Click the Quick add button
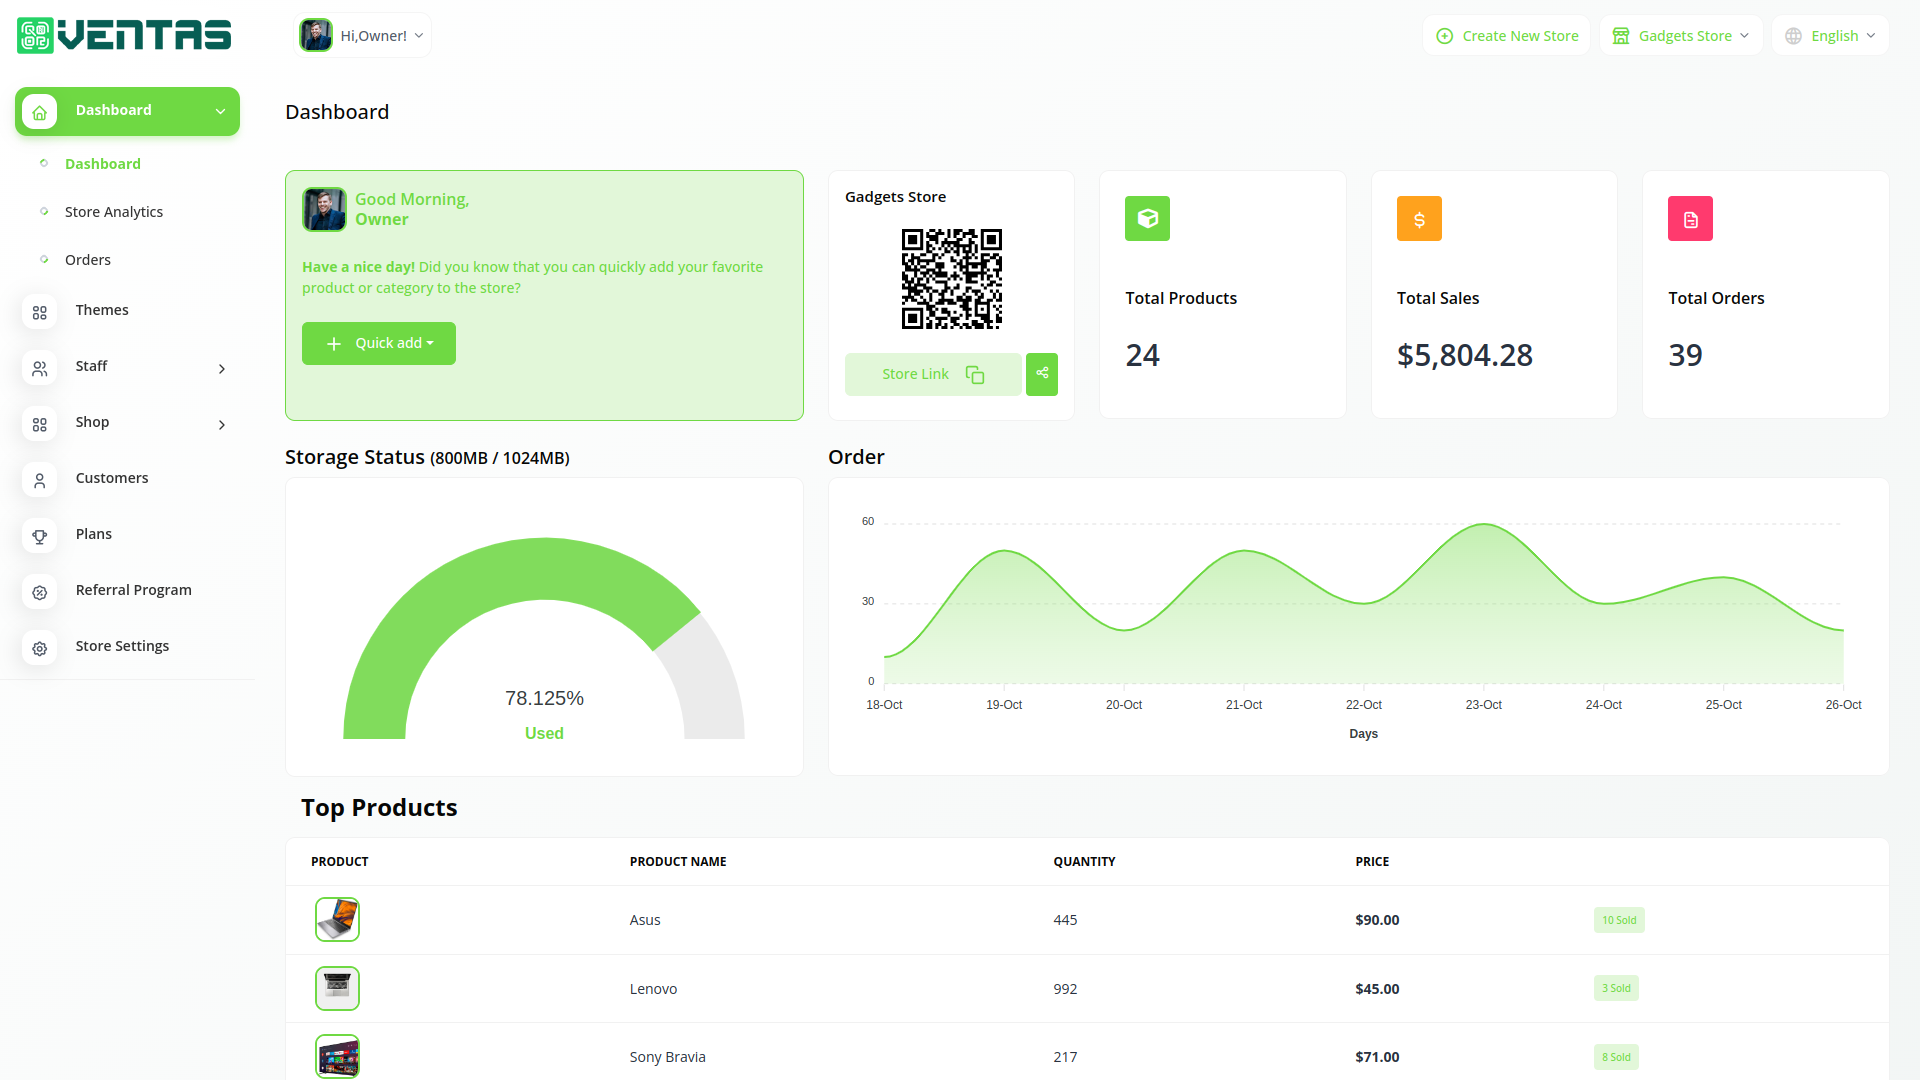1920x1080 pixels. pos(379,343)
